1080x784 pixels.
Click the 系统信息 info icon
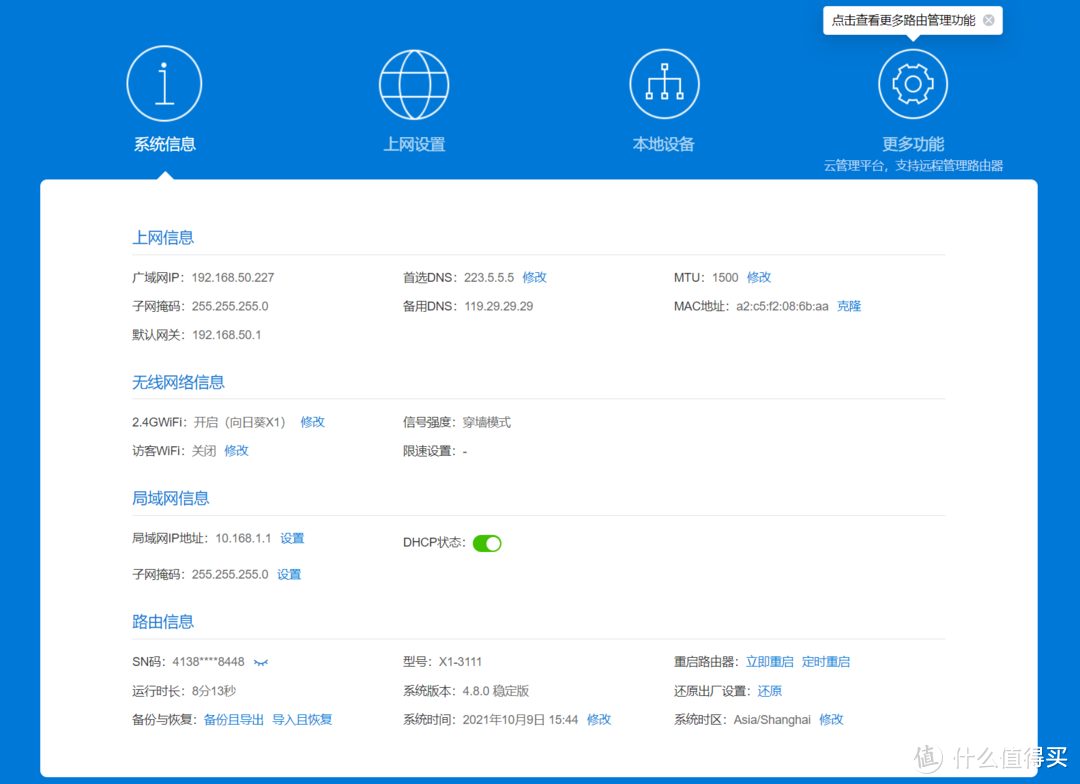point(164,83)
